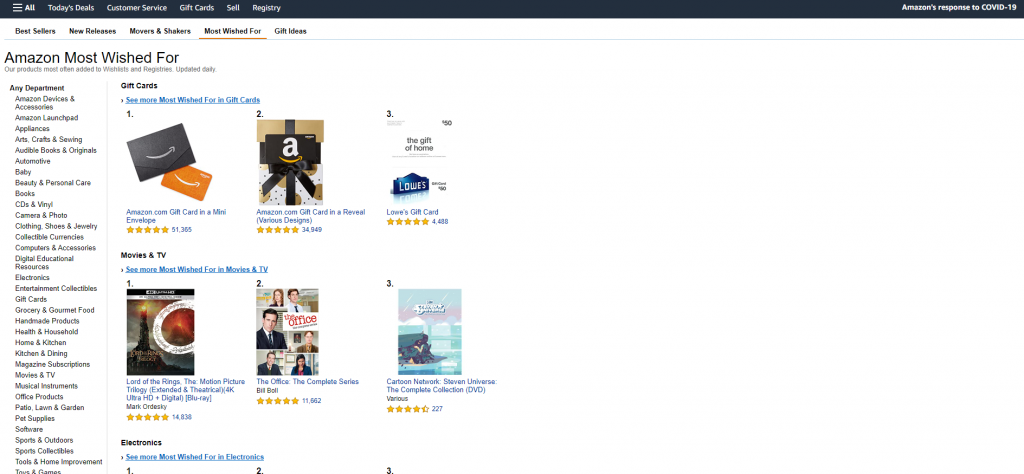The height and width of the screenshot is (474, 1024).
Task: Open the gift card in a Reveal image
Action: click(x=290, y=163)
